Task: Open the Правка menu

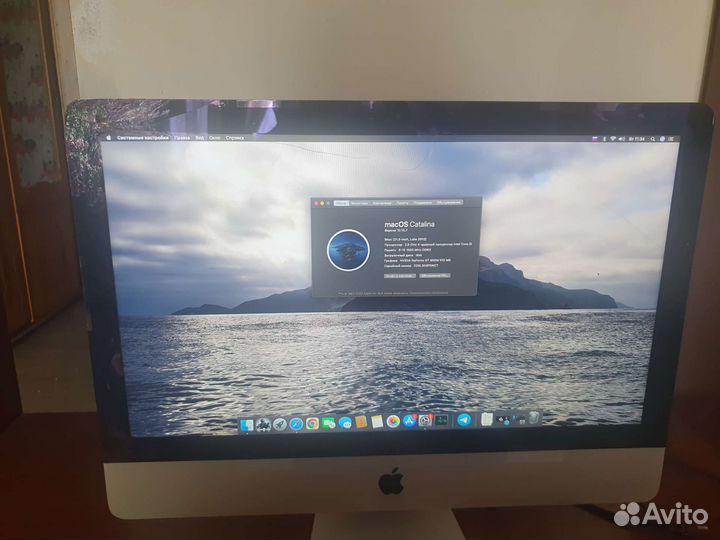Action: (182, 137)
